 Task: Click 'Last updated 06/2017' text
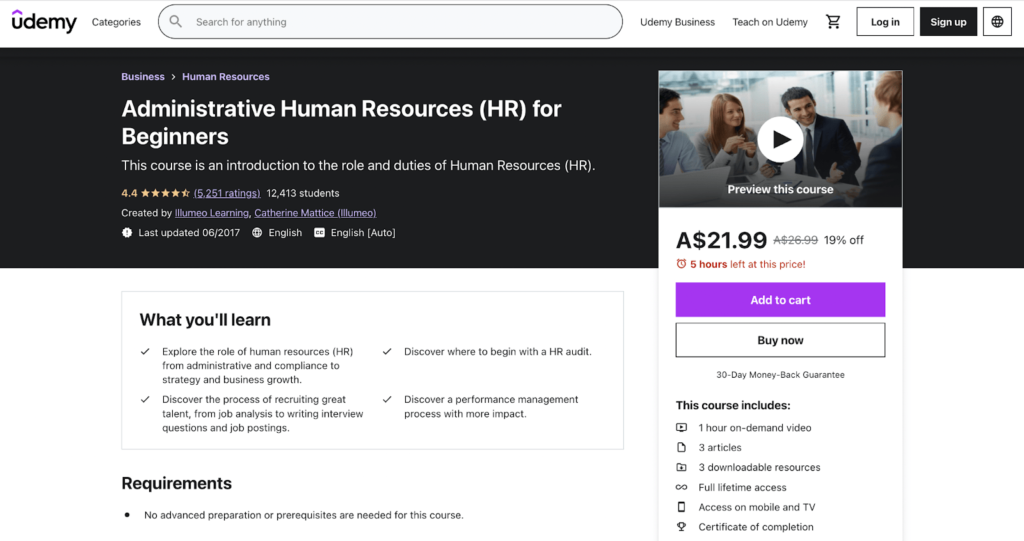click(189, 233)
